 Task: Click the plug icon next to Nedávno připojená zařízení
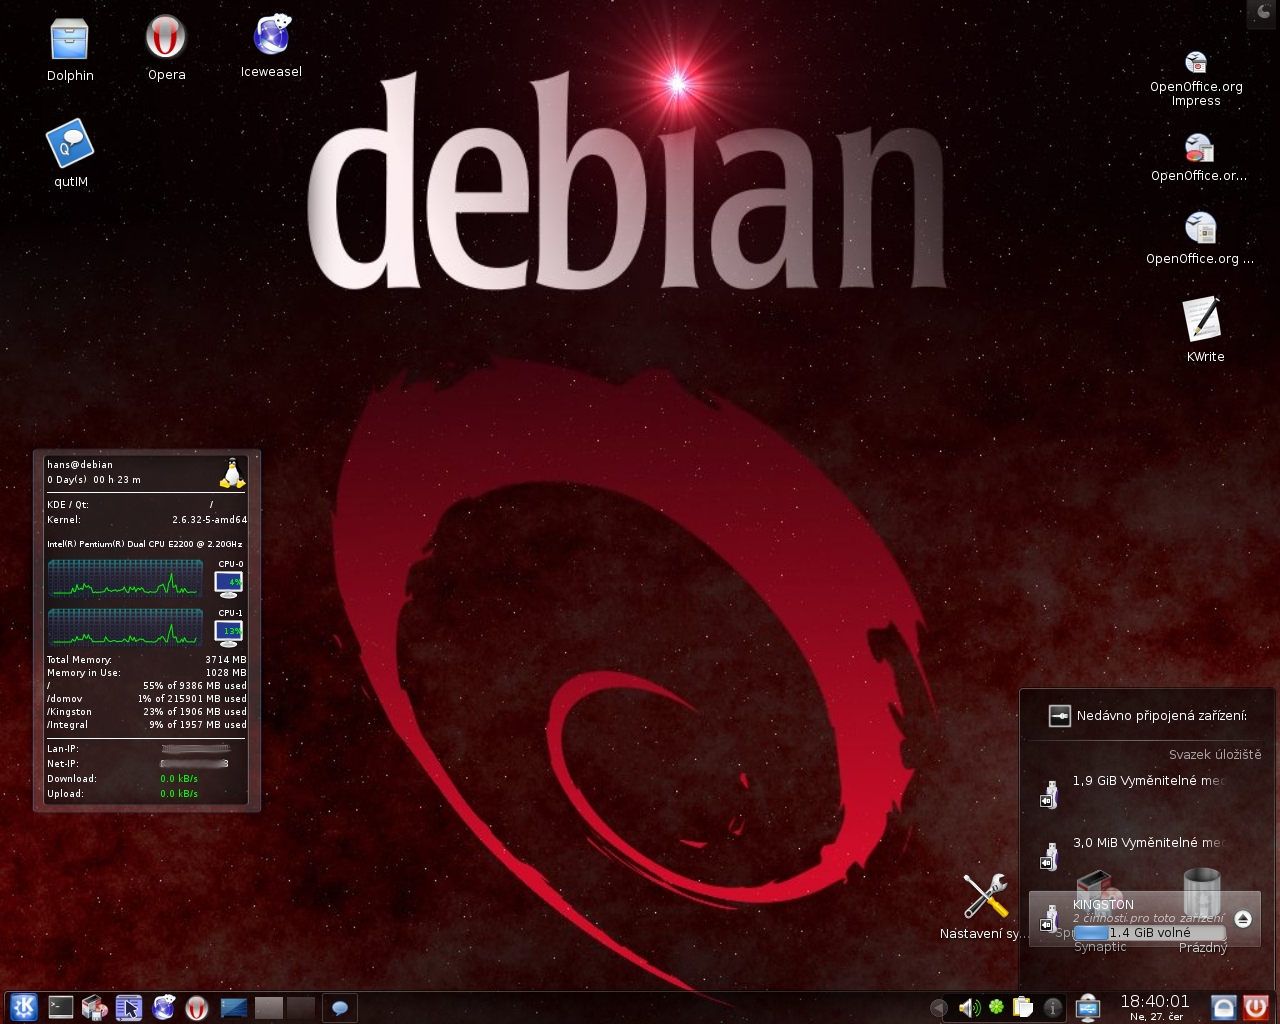[x=1059, y=716]
